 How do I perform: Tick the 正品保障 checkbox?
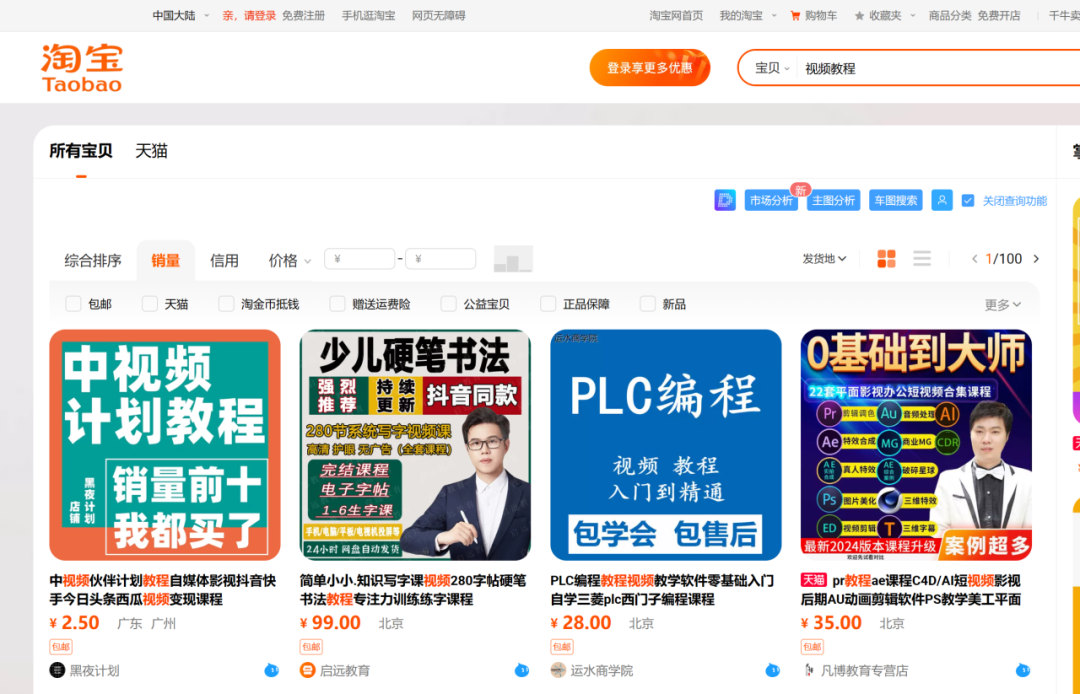548,304
